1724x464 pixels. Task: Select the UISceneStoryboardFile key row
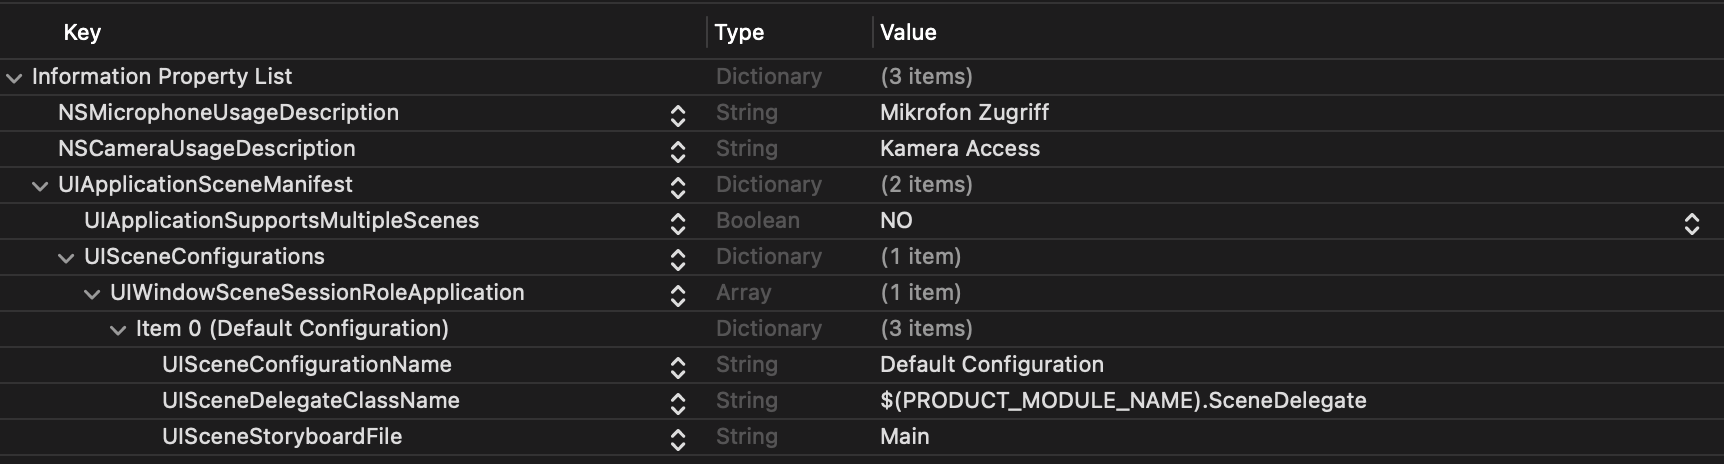282,437
